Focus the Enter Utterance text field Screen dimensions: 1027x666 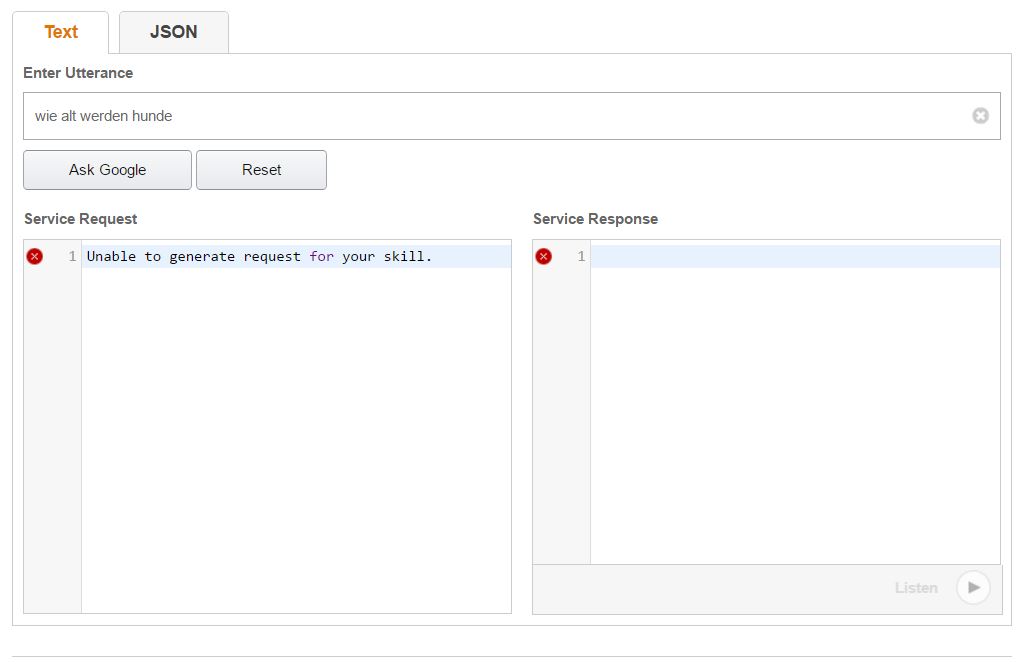click(x=490, y=116)
